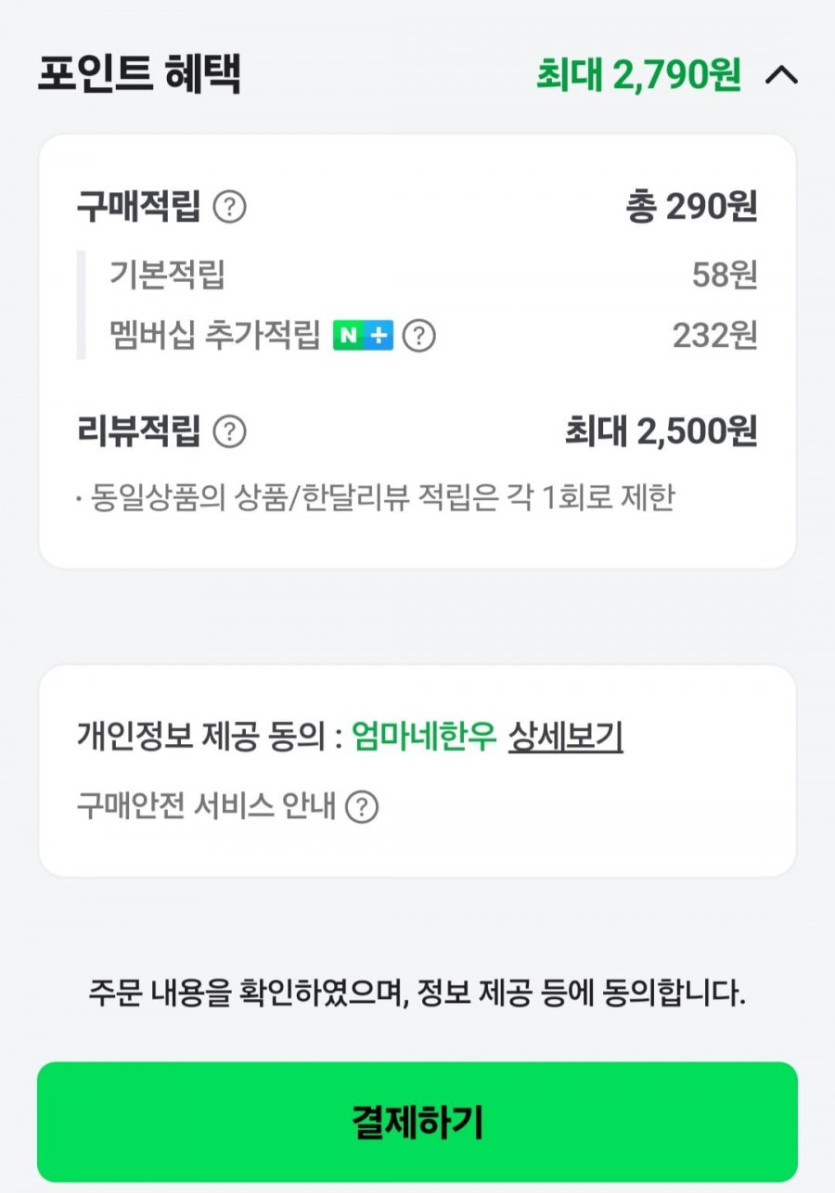Screen dimensions: 835x1193
Task: Click the 리뷰적립 label text
Action: pyautogui.click(x=139, y=432)
